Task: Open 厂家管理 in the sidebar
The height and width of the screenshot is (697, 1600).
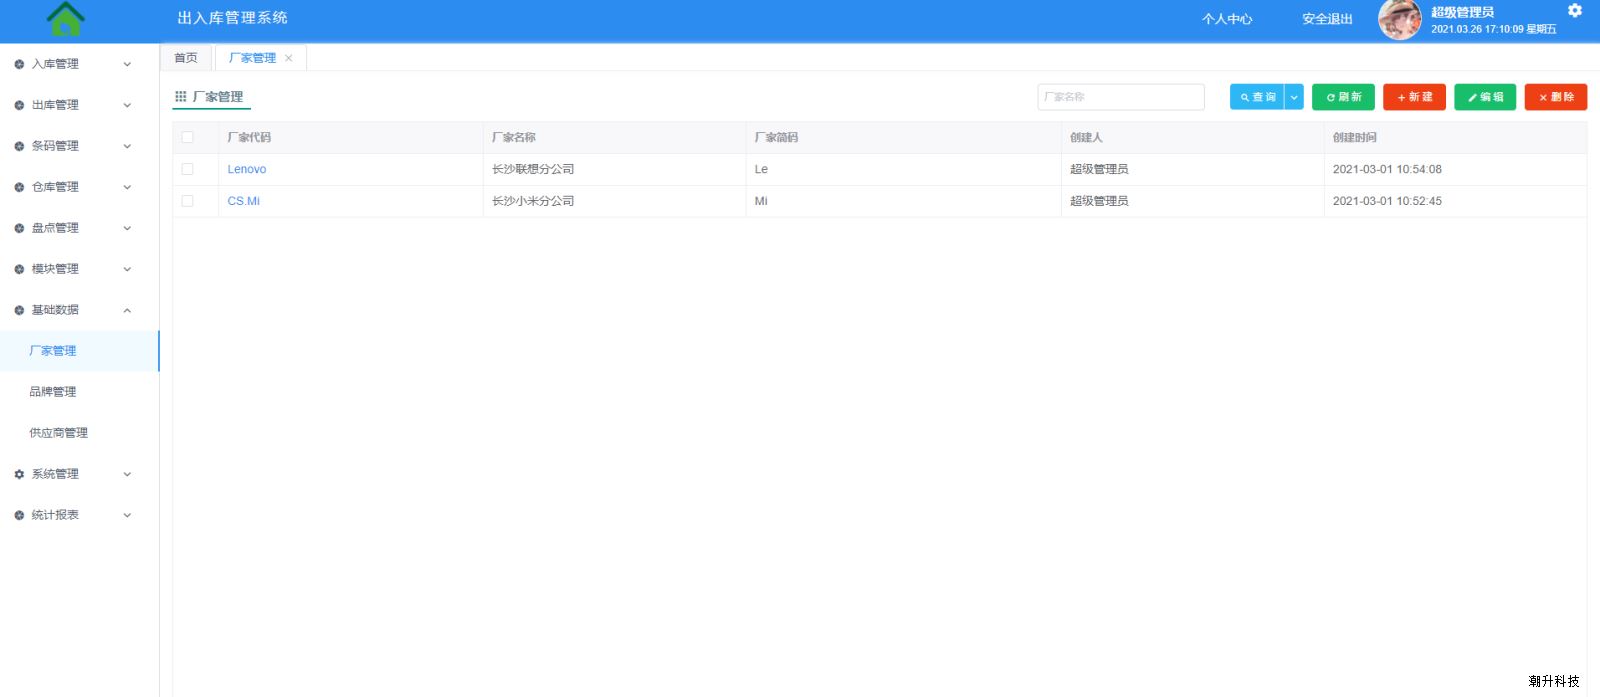Action: 79,351
